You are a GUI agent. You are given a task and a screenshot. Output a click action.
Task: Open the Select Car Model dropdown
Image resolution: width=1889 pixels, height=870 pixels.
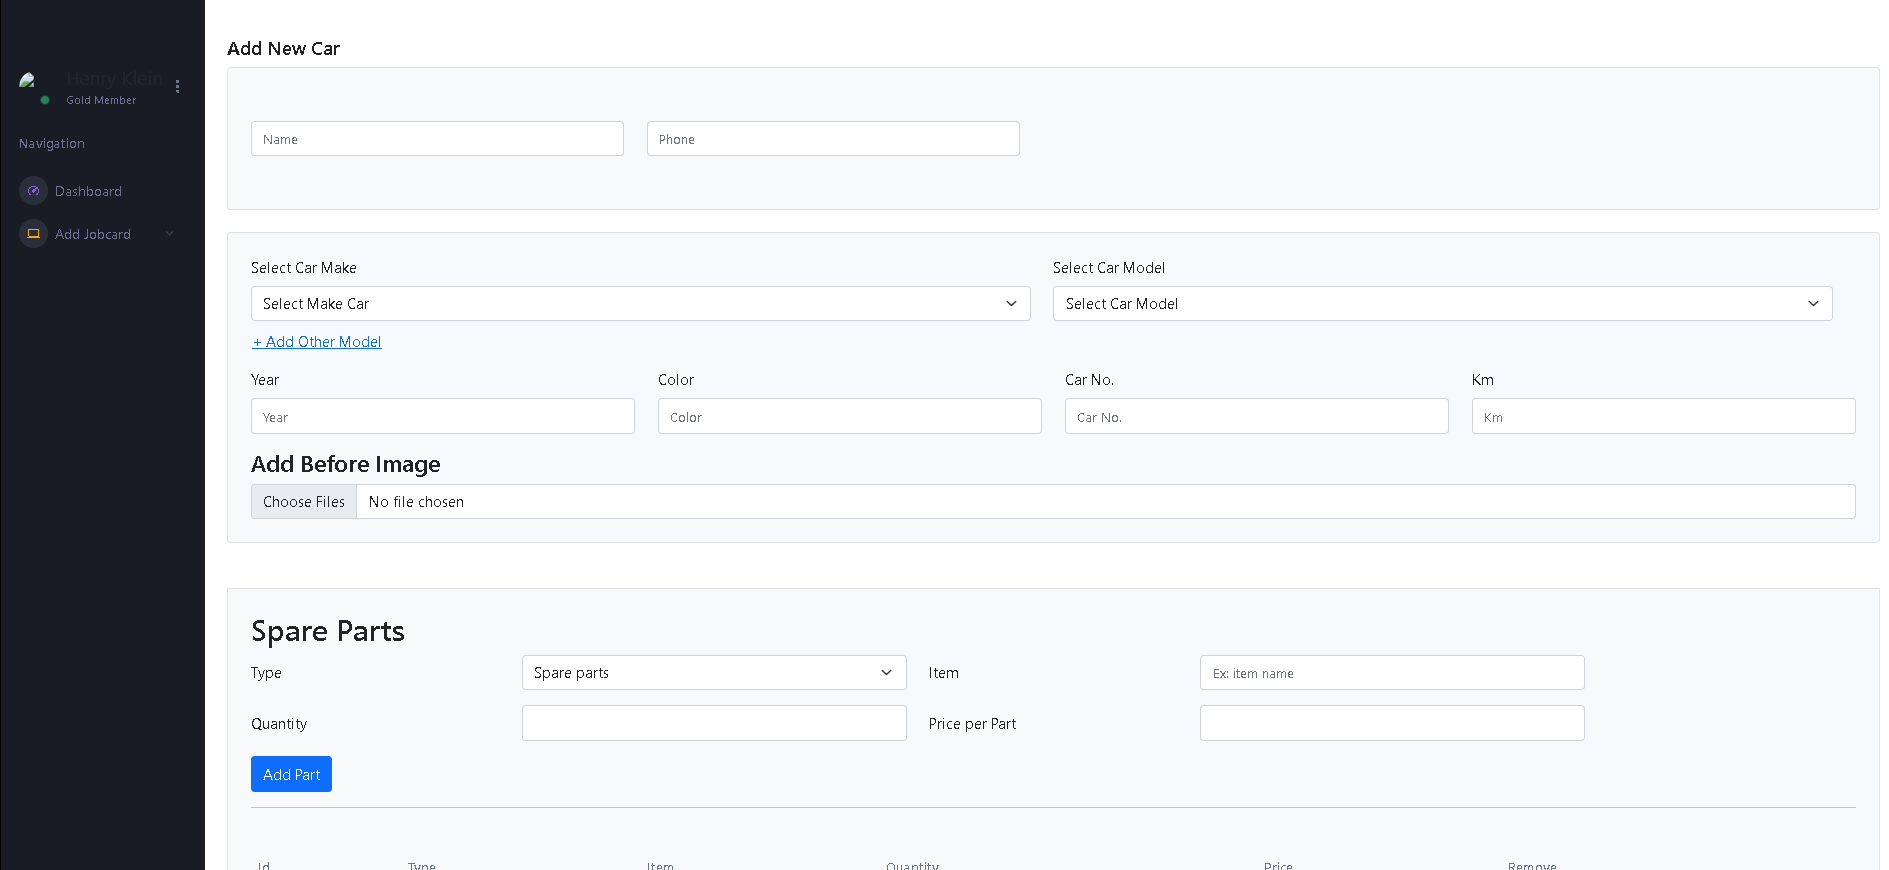(x=1442, y=304)
